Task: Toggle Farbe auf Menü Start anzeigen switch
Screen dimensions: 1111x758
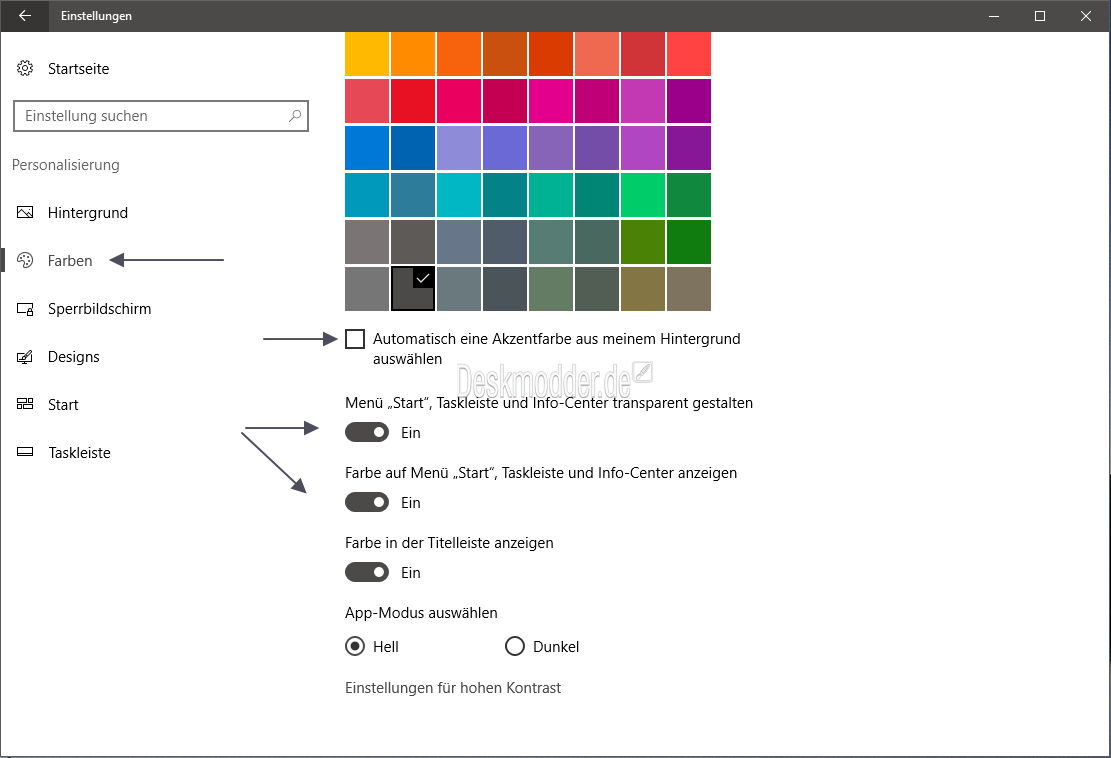Action: point(367,502)
